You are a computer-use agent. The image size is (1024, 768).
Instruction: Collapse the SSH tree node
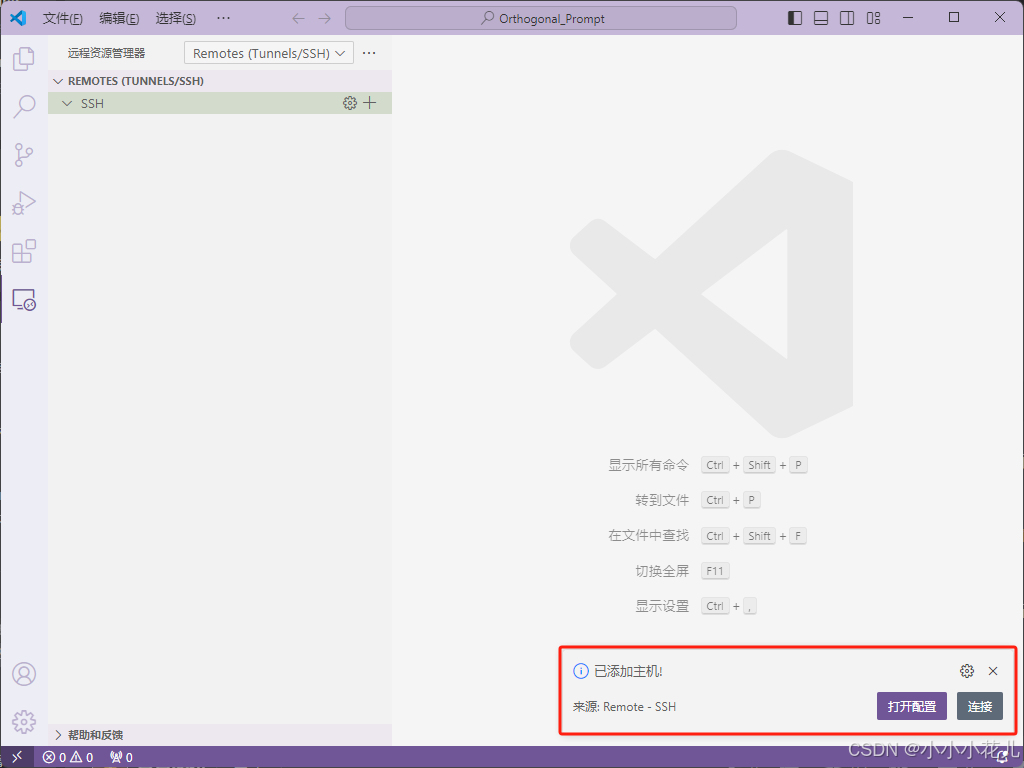point(67,103)
